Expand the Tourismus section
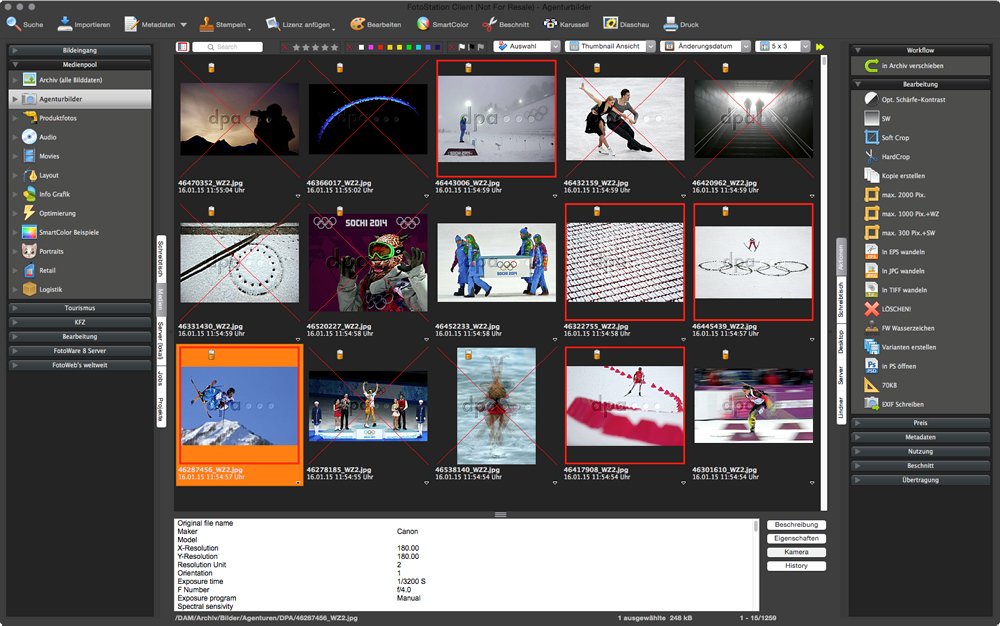The height and width of the screenshot is (626, 1000). (x=79, y=308)
